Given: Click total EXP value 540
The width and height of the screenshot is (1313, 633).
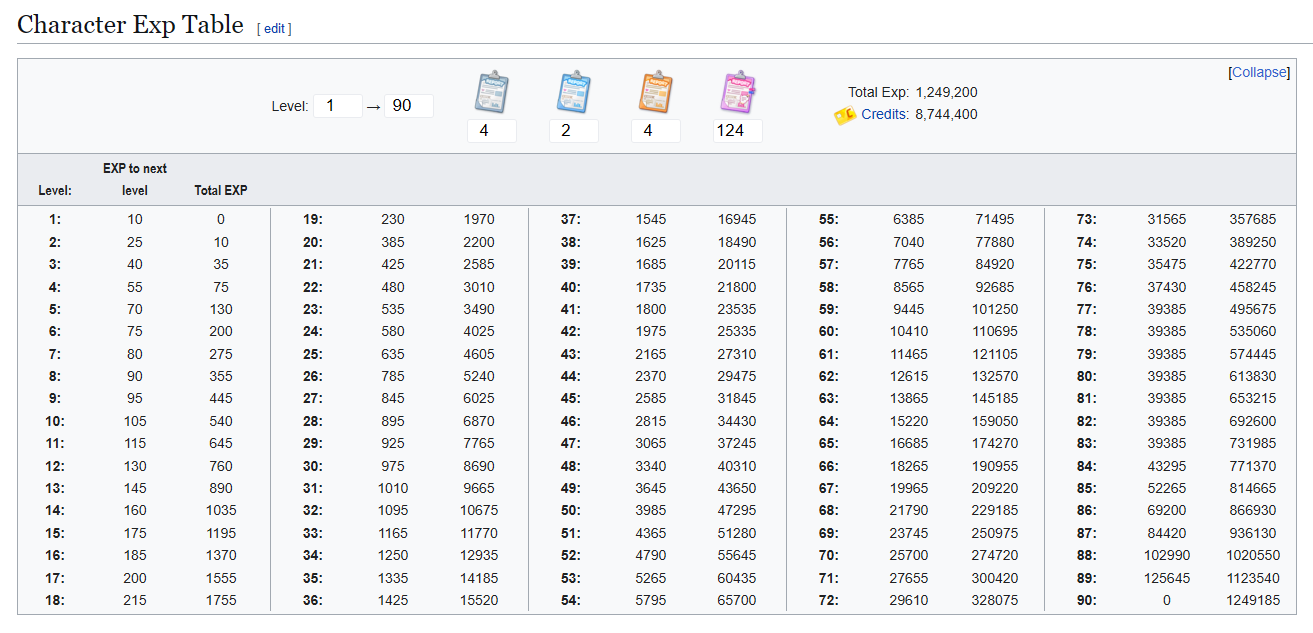Looking at the screenshot, I should 221,421.
